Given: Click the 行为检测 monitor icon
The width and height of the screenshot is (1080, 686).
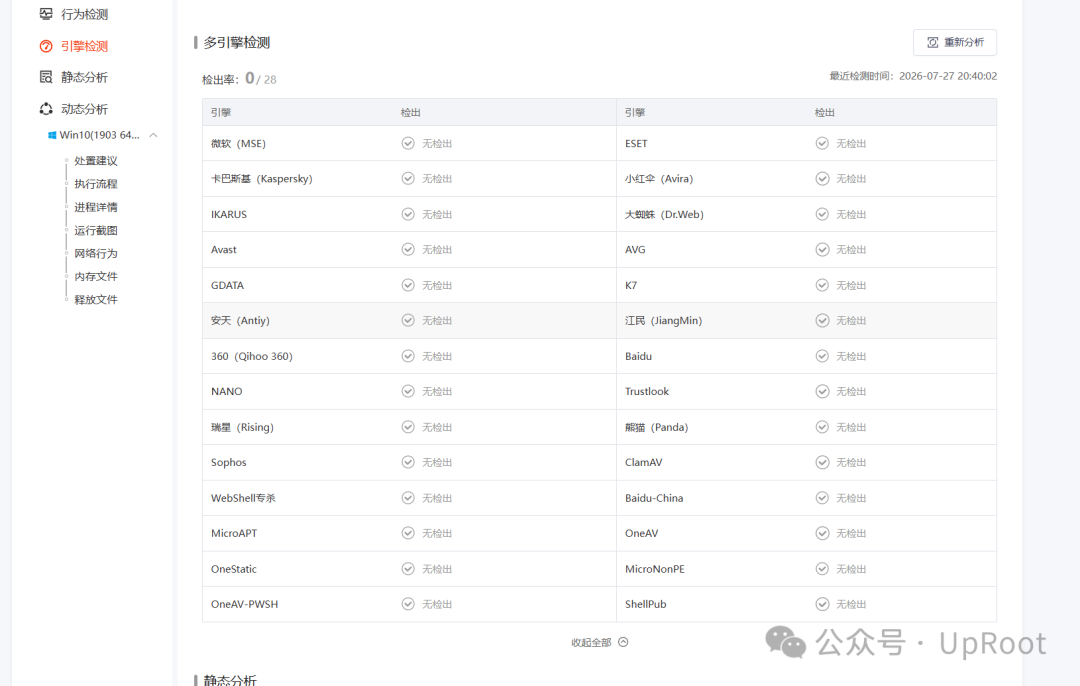Looking at the screenshot, I should (x=46, y=14).
